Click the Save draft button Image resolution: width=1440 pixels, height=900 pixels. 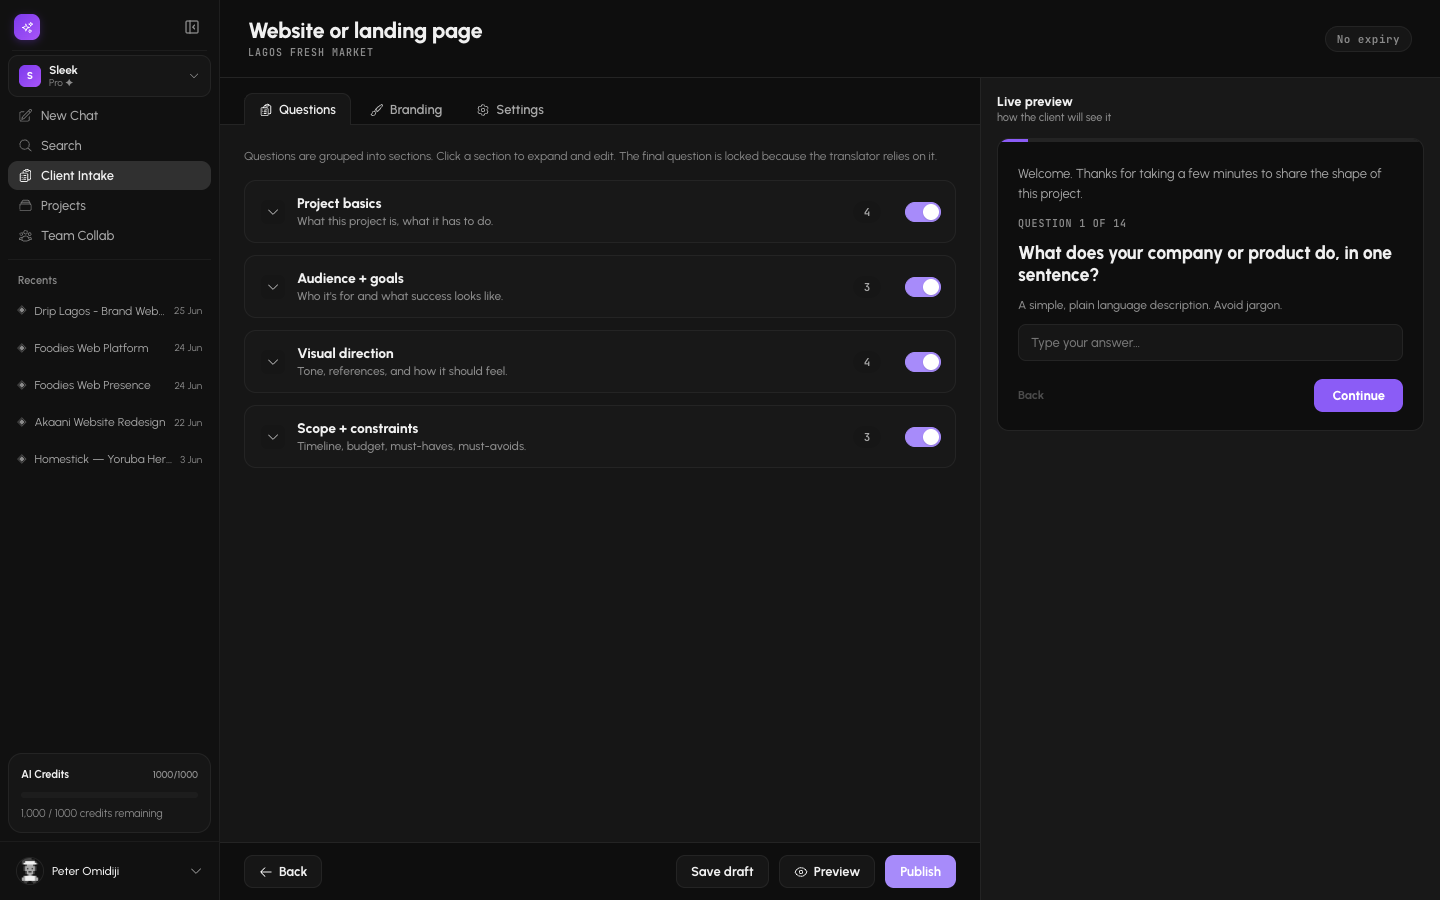[x=722, y=872]
